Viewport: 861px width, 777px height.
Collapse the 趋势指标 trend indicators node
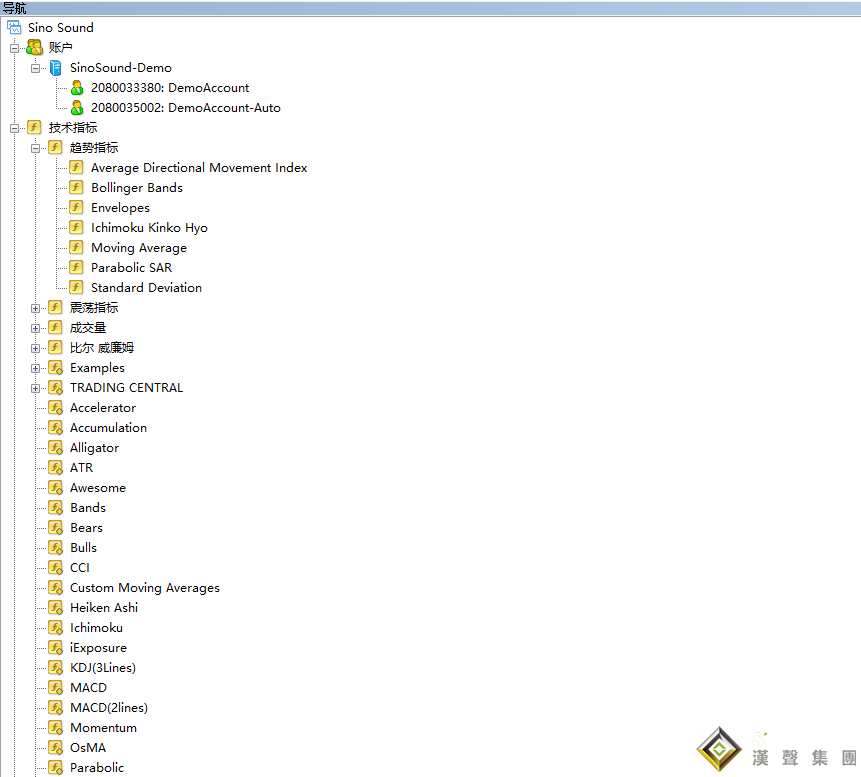click(35, 148)
